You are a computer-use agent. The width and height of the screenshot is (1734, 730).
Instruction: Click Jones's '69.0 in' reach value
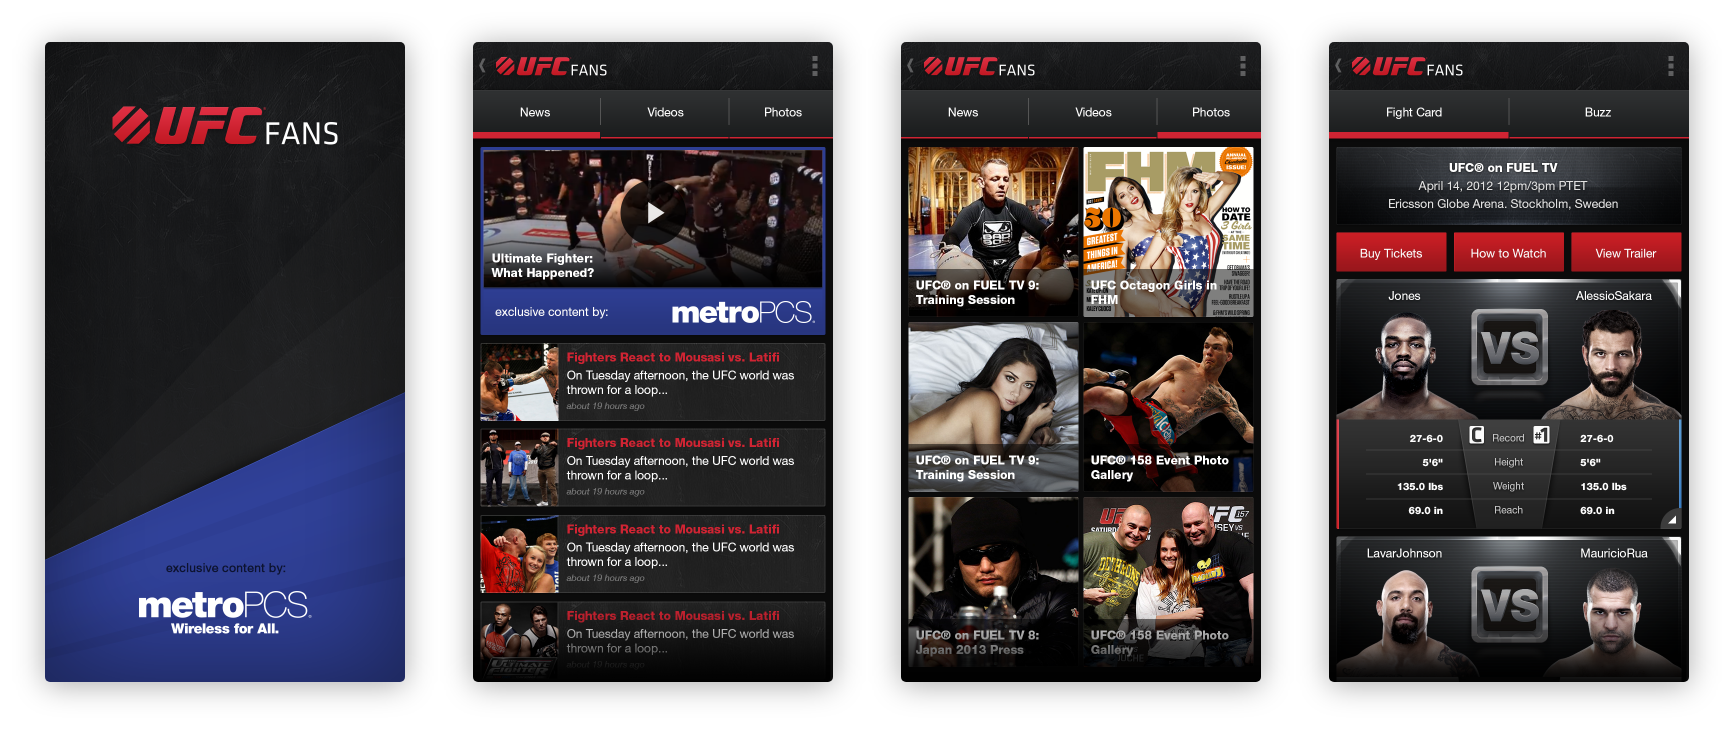[x=1426, y=511]
